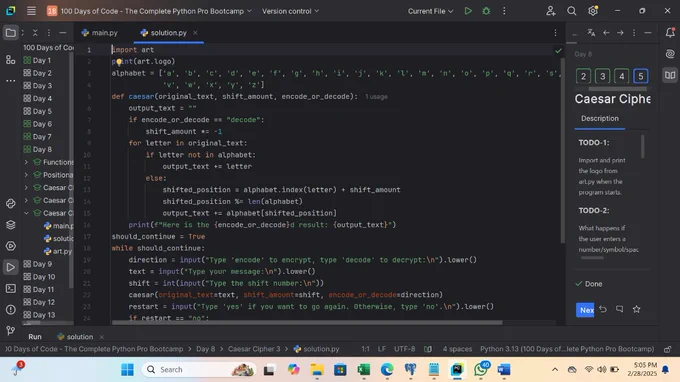Open WhatsApp from the taskbar

[481, 370]
